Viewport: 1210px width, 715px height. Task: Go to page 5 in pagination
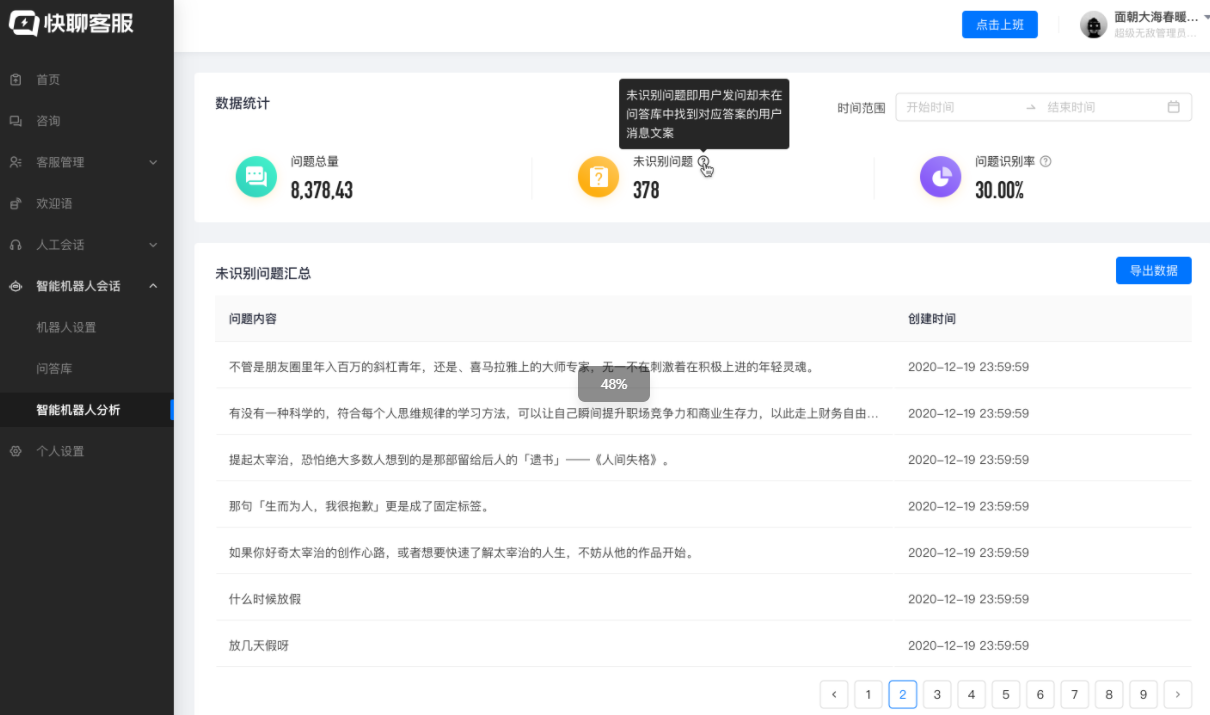[x=1005, y=694]
